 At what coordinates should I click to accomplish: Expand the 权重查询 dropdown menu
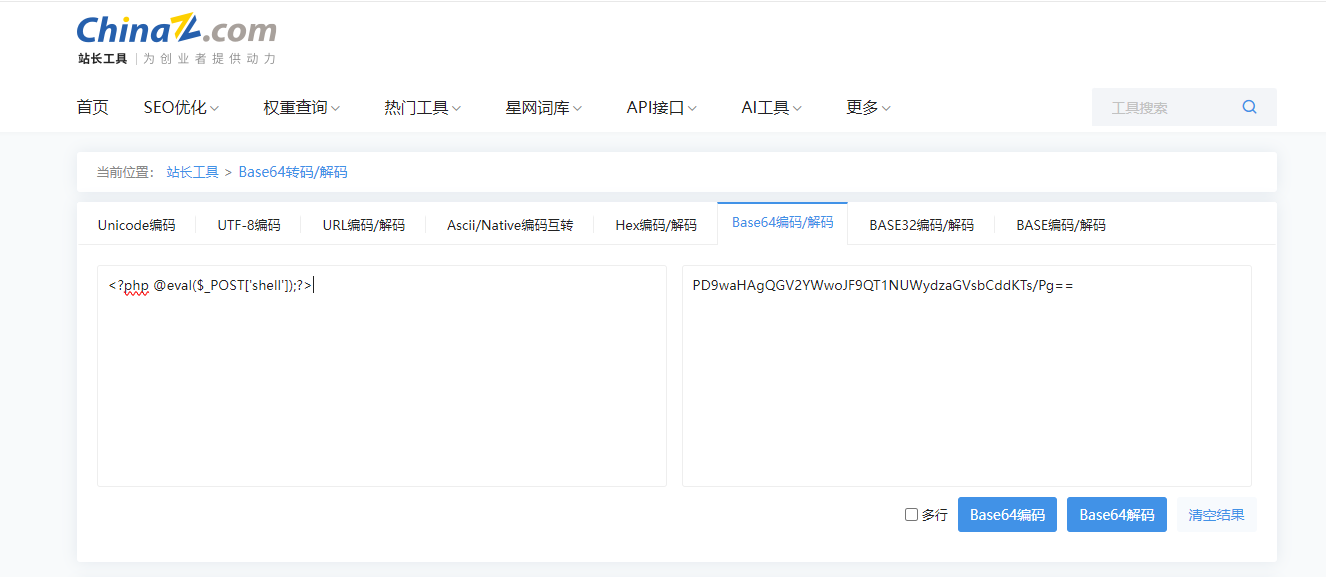(x=301, y=107)
